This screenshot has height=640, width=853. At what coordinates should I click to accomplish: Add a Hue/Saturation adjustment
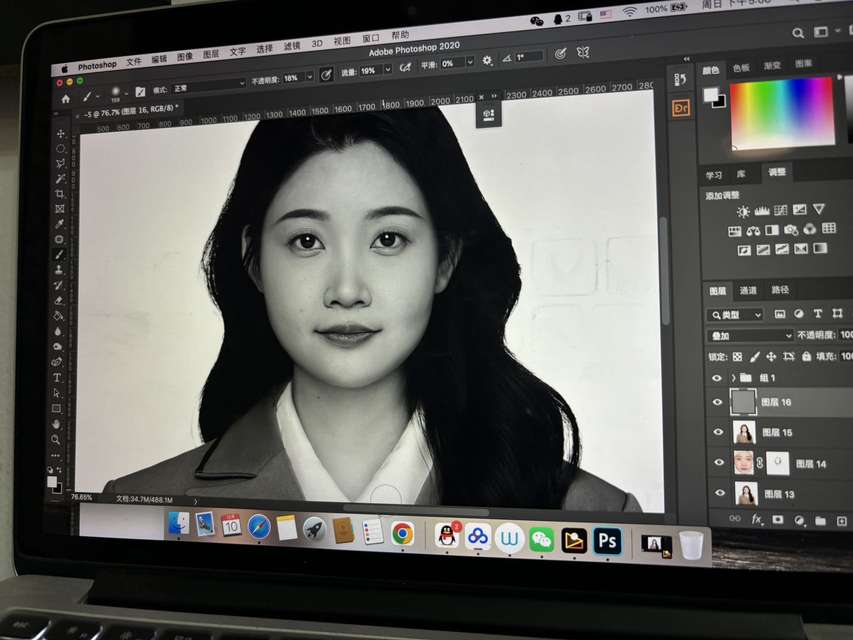point(734,231)
